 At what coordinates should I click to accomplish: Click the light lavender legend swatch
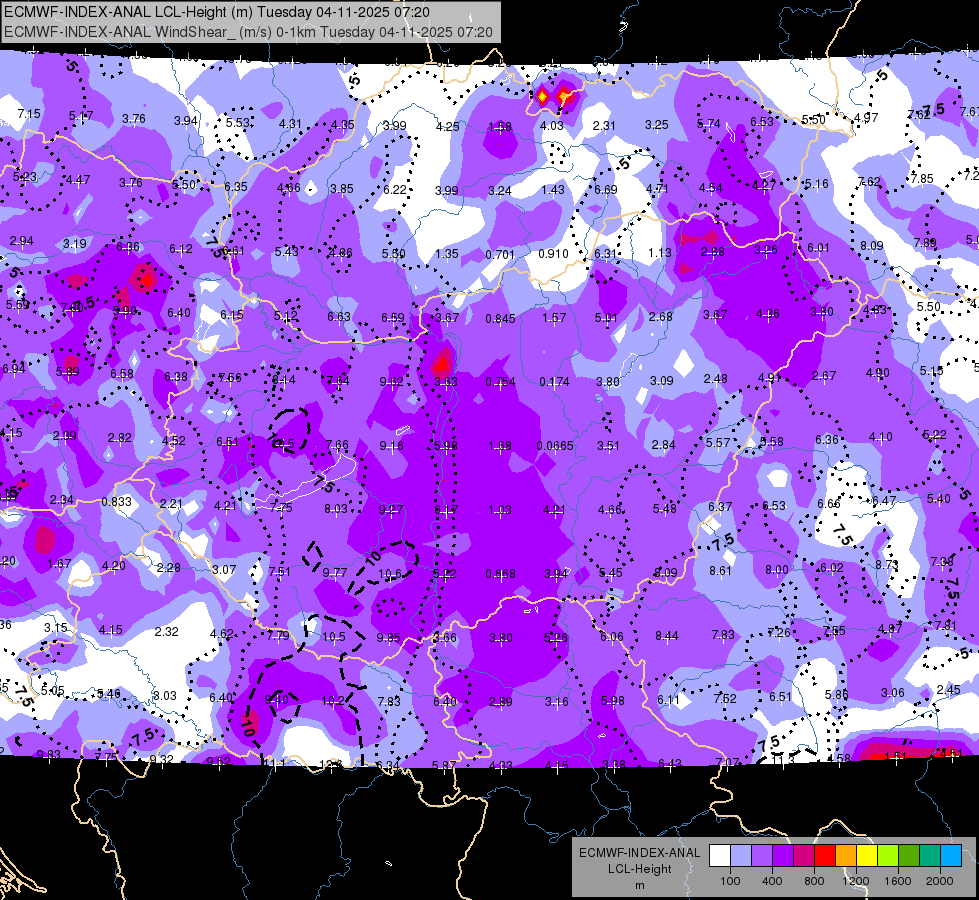coord(741,855)
